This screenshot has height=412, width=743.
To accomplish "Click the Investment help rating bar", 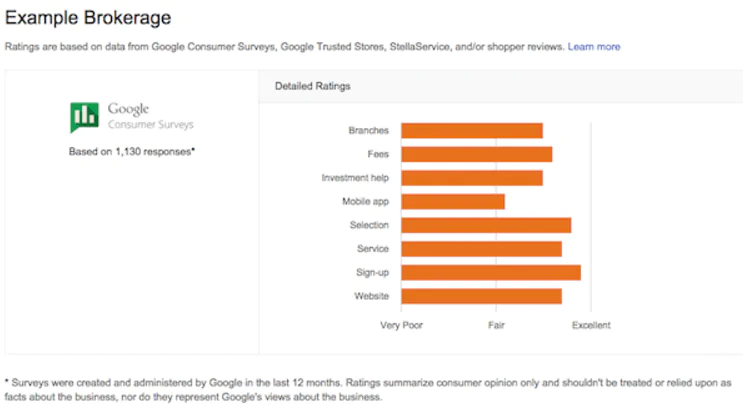I will click(471, 178).
